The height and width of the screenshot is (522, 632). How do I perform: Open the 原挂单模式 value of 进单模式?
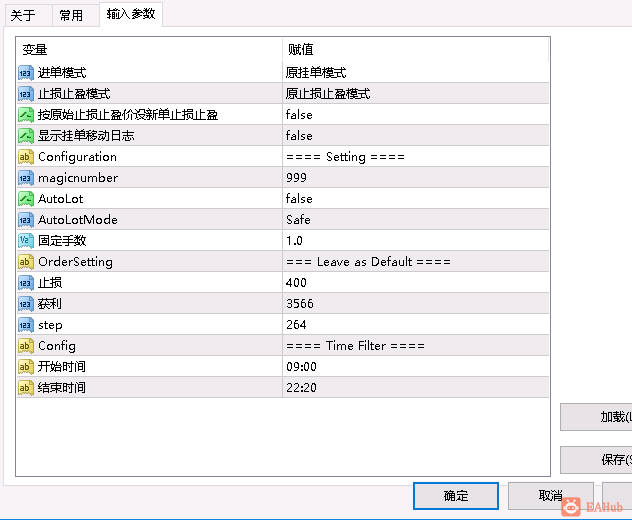[x=416, y=73]
